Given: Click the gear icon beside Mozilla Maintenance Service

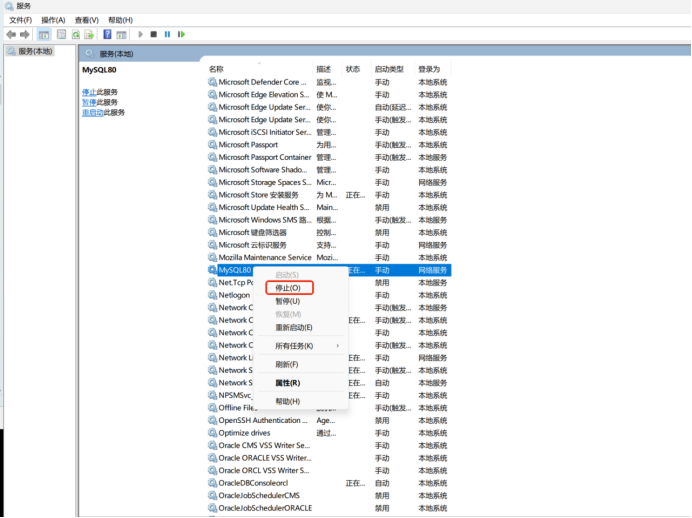Looking at the screenshot, I should click(212, 257).
